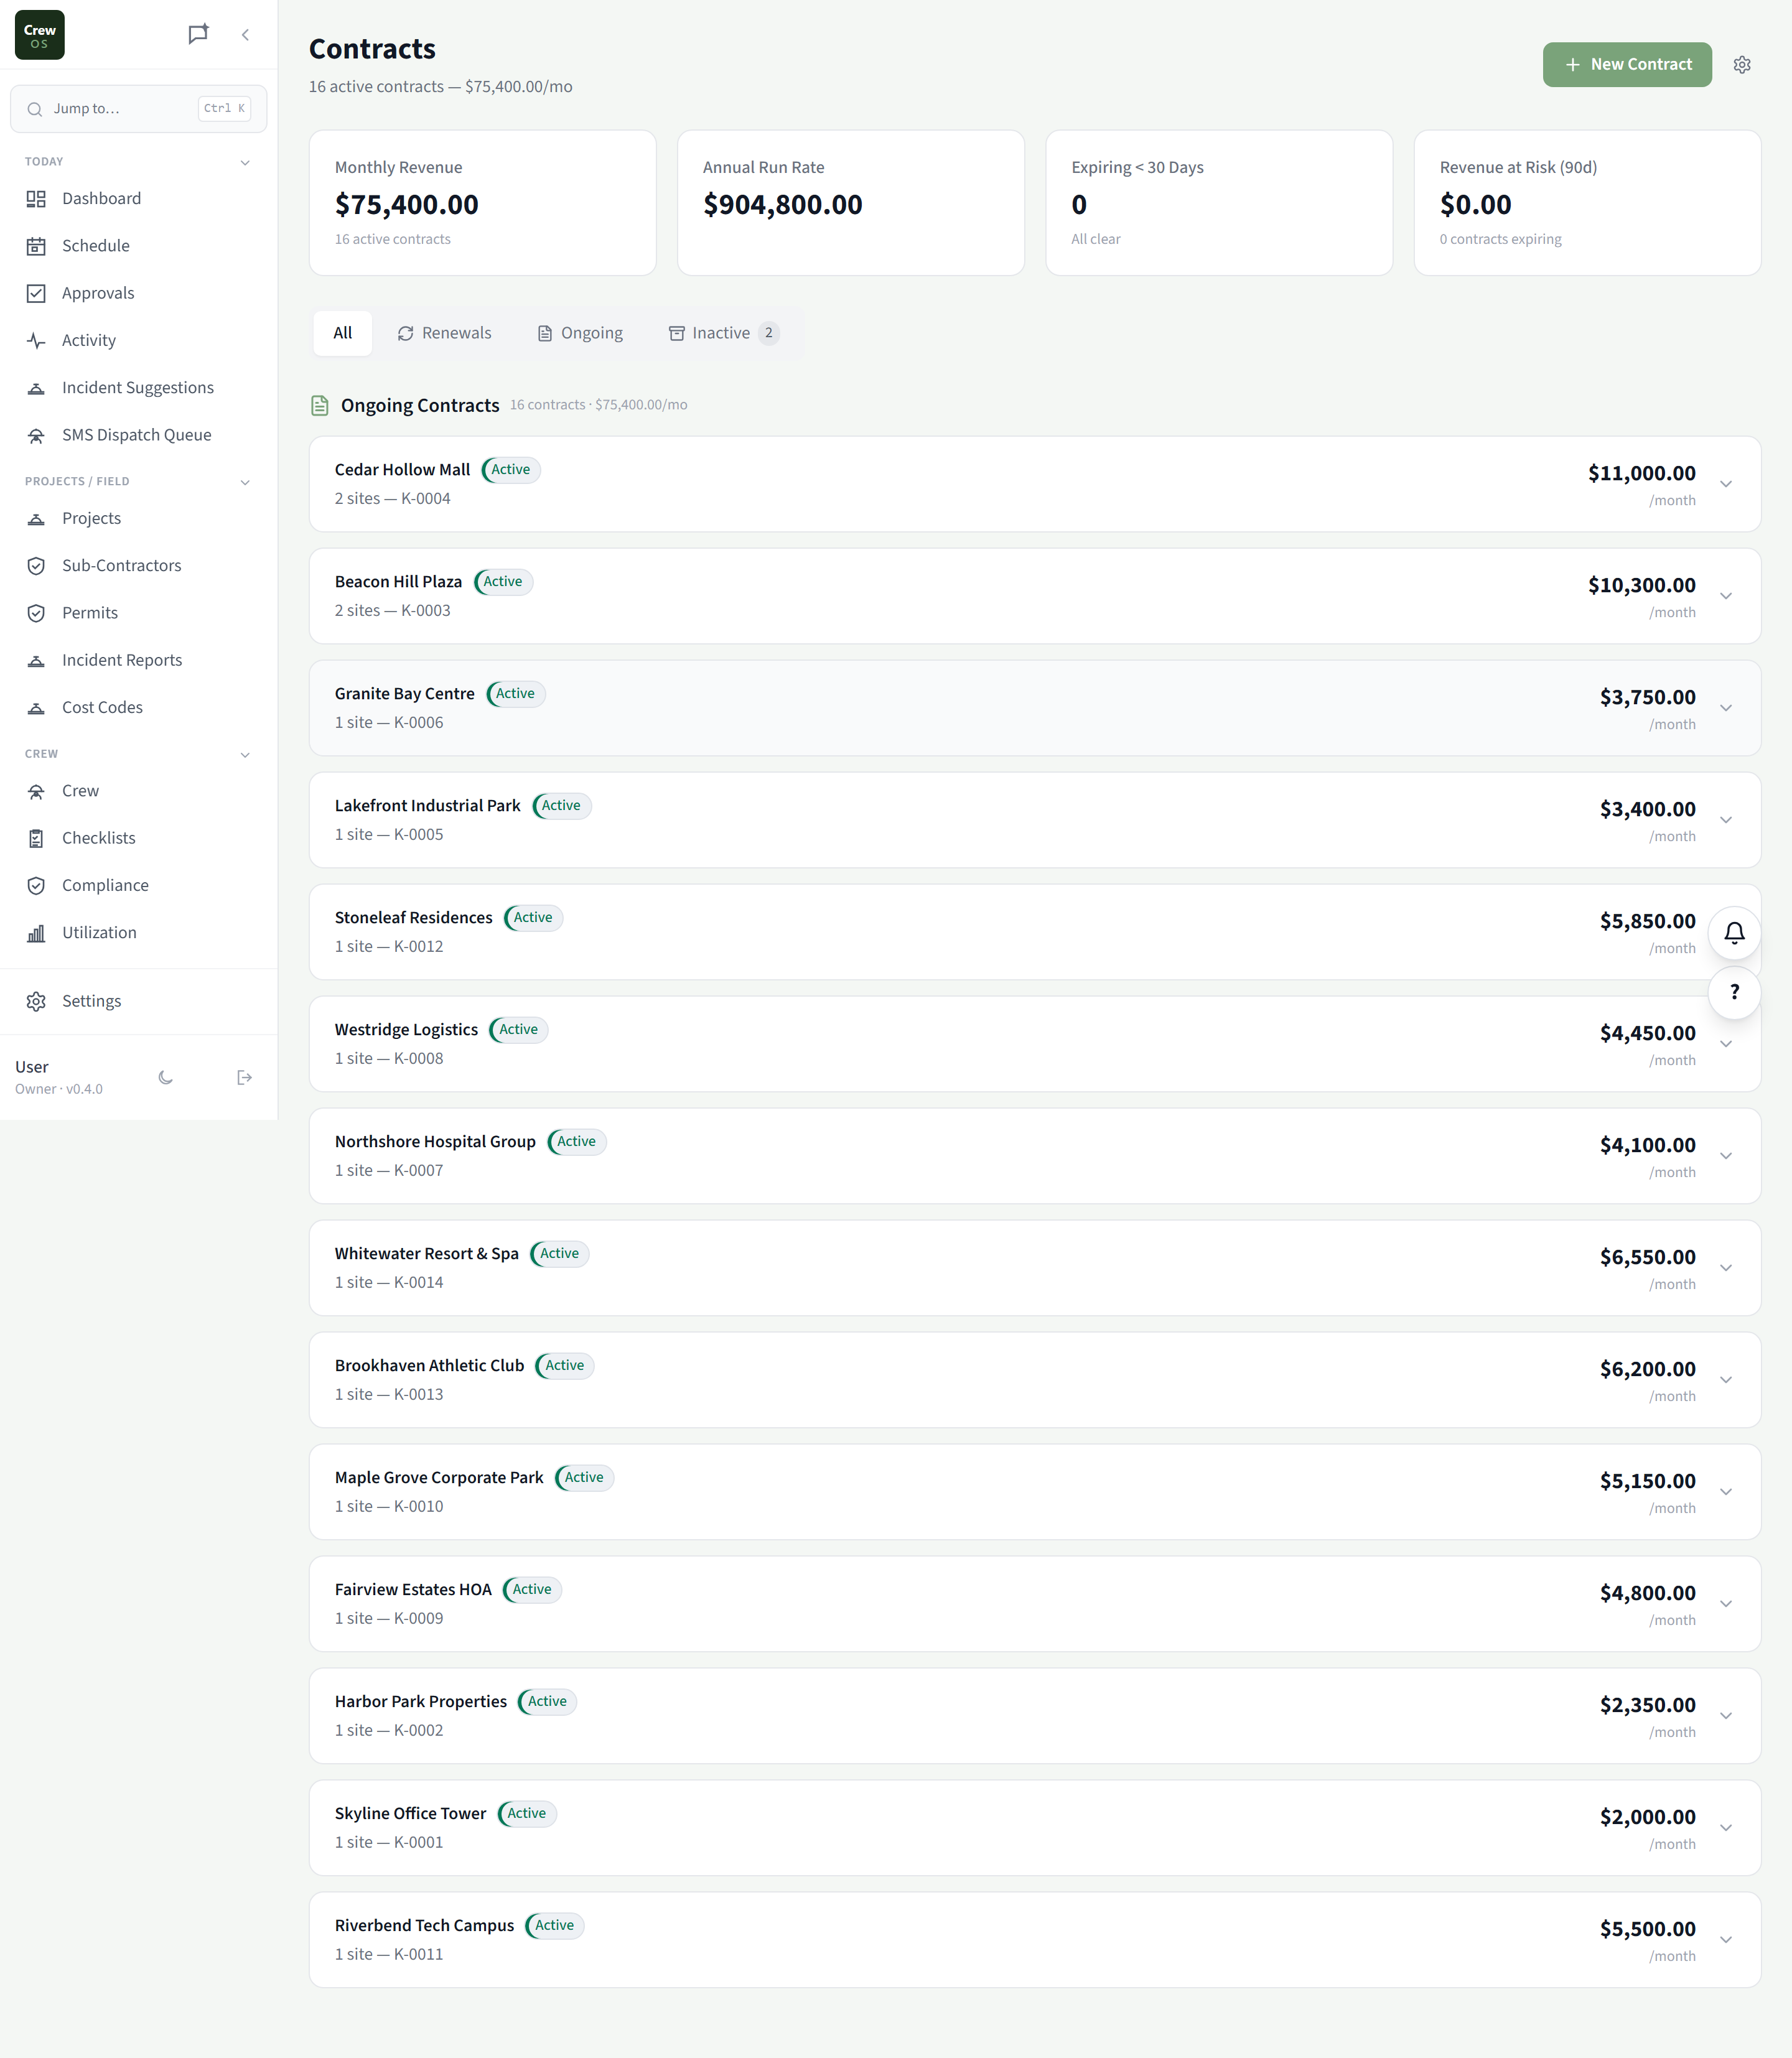Expand the Cedar Hollow Mall contract row
The width and height of the screenshot is (1792, 2058).
click(x=1034, y=484)
